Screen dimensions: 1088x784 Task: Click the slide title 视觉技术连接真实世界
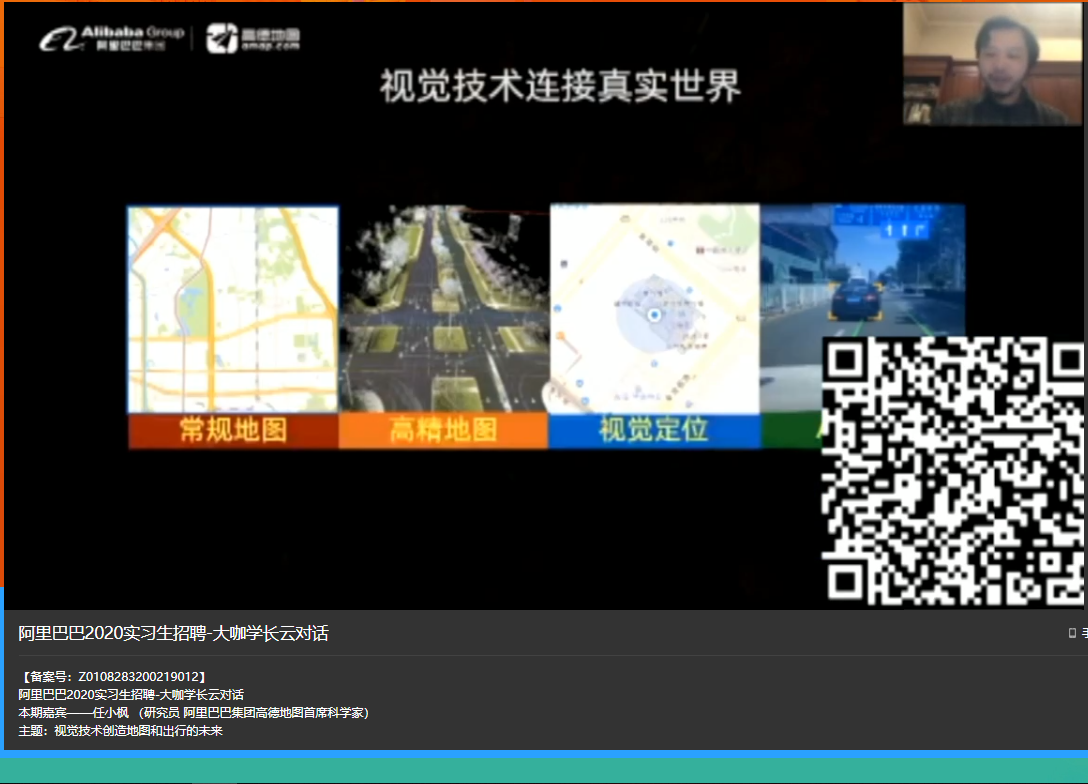[560, 86]
